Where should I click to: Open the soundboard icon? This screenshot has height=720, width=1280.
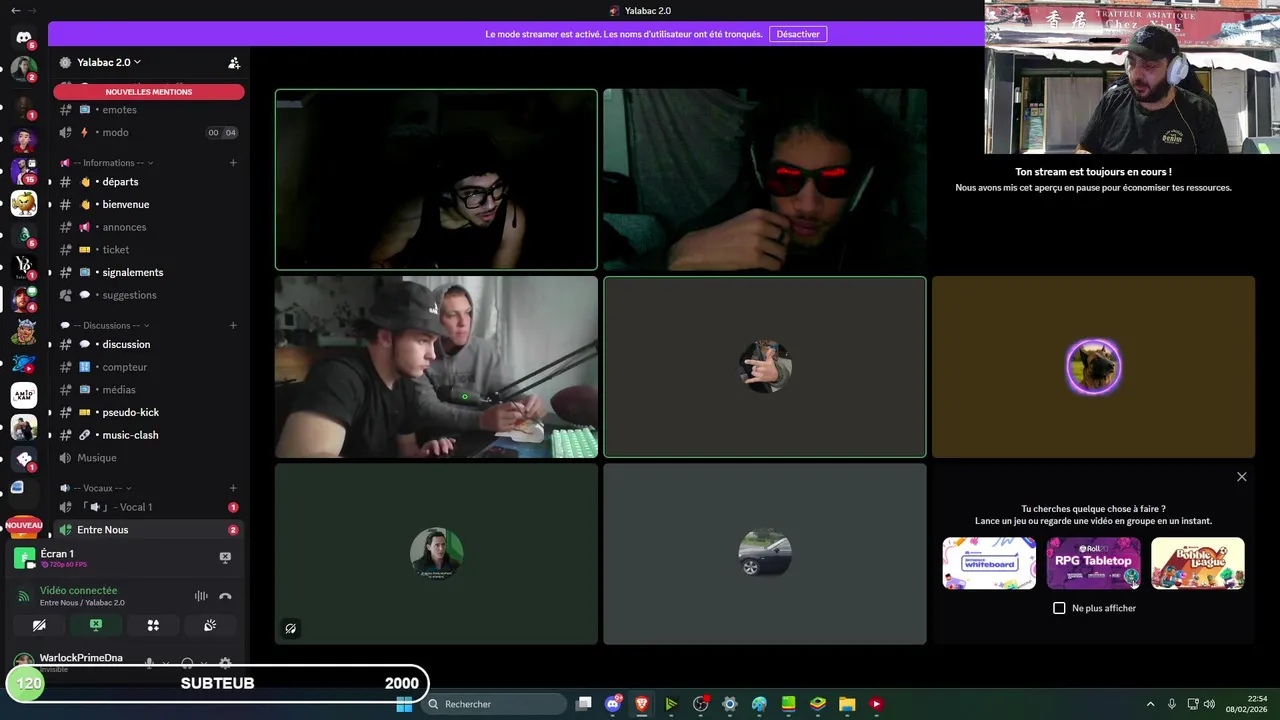click(x=210, y=625)
